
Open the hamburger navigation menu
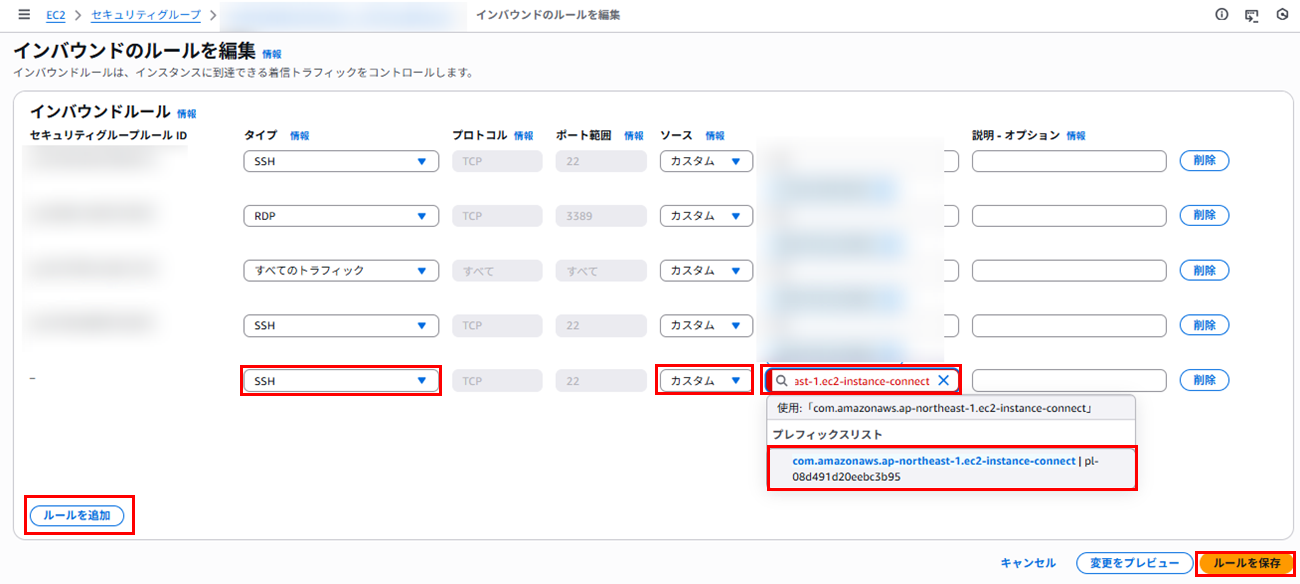click(24, 15)
